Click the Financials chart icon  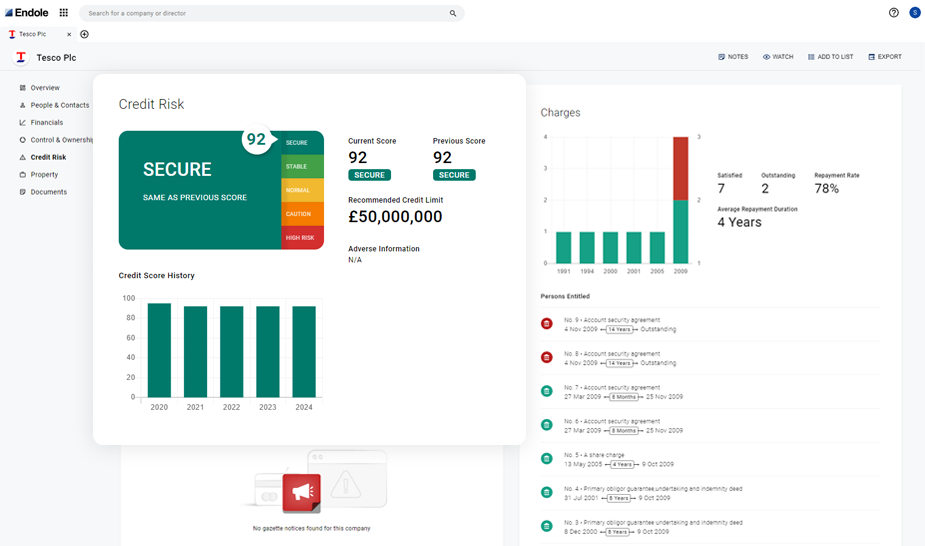(x=22, y=123)
